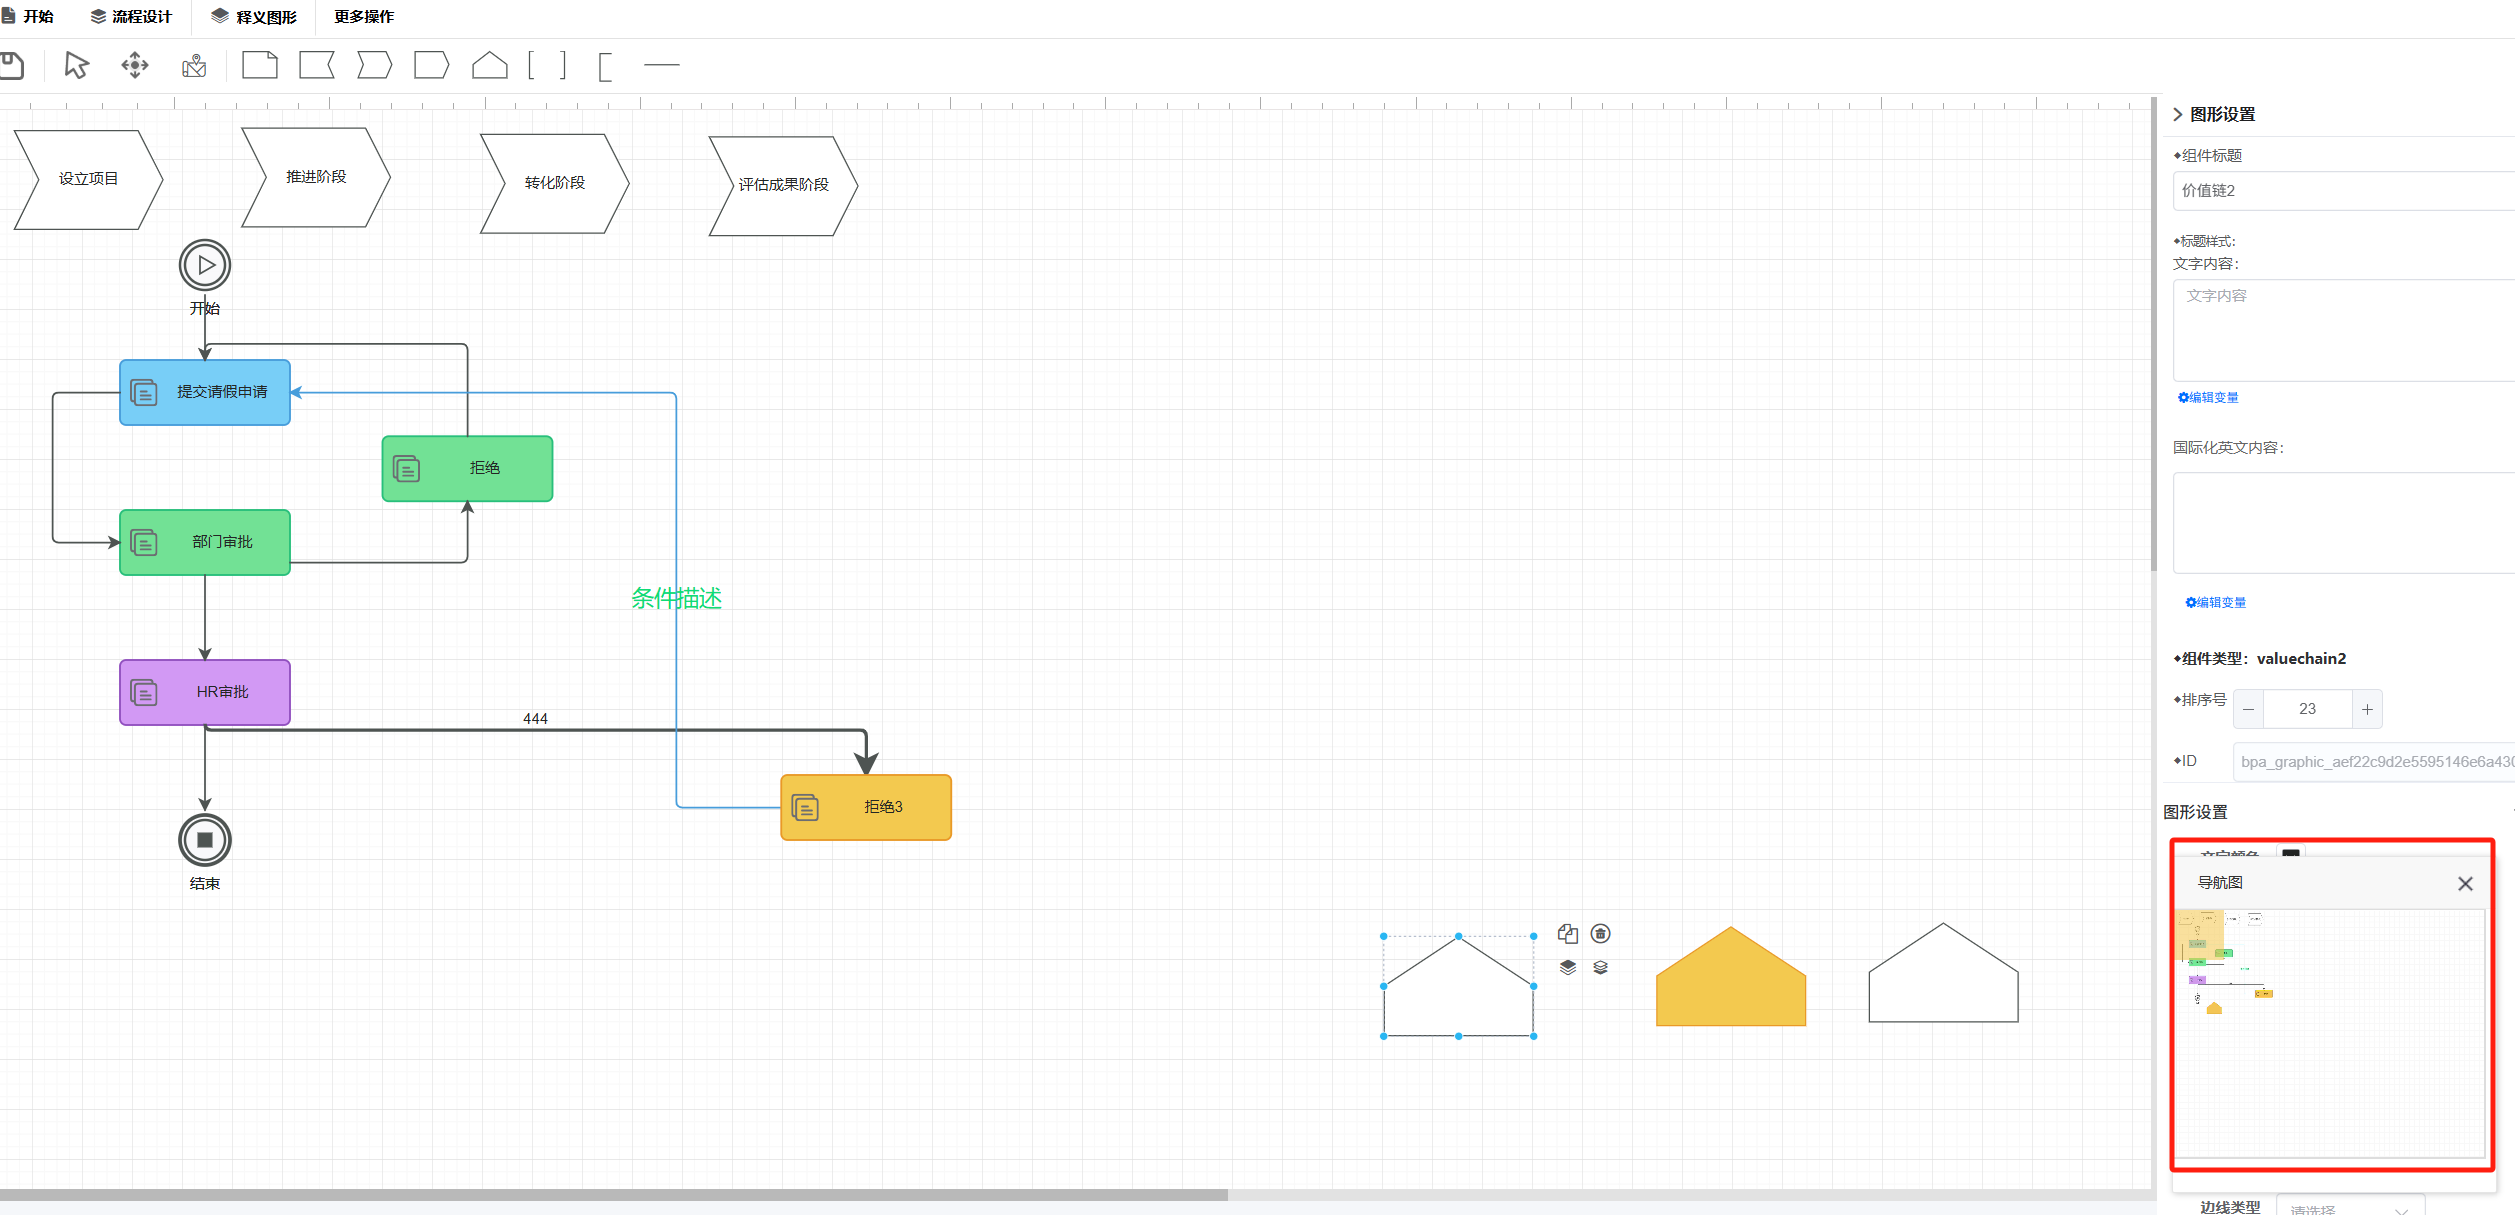Screen dimensions: 2515x1215
Task: Choose the house-shaped pentagon tool
Action: click(x=489, y=66)
